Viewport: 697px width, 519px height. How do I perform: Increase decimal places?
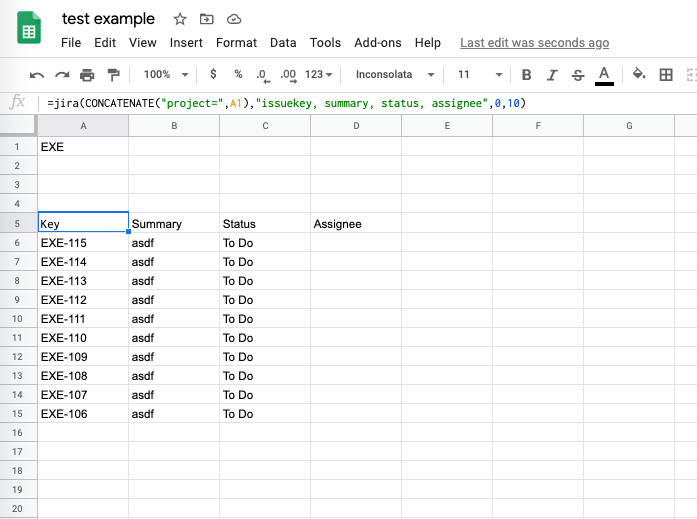click(x=288, y=75)
